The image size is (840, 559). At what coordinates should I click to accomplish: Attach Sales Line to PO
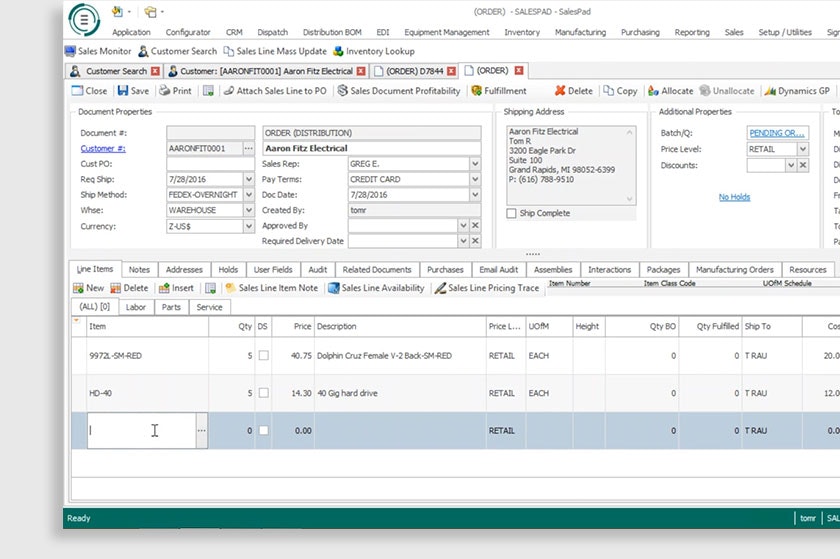coord(275,91)
